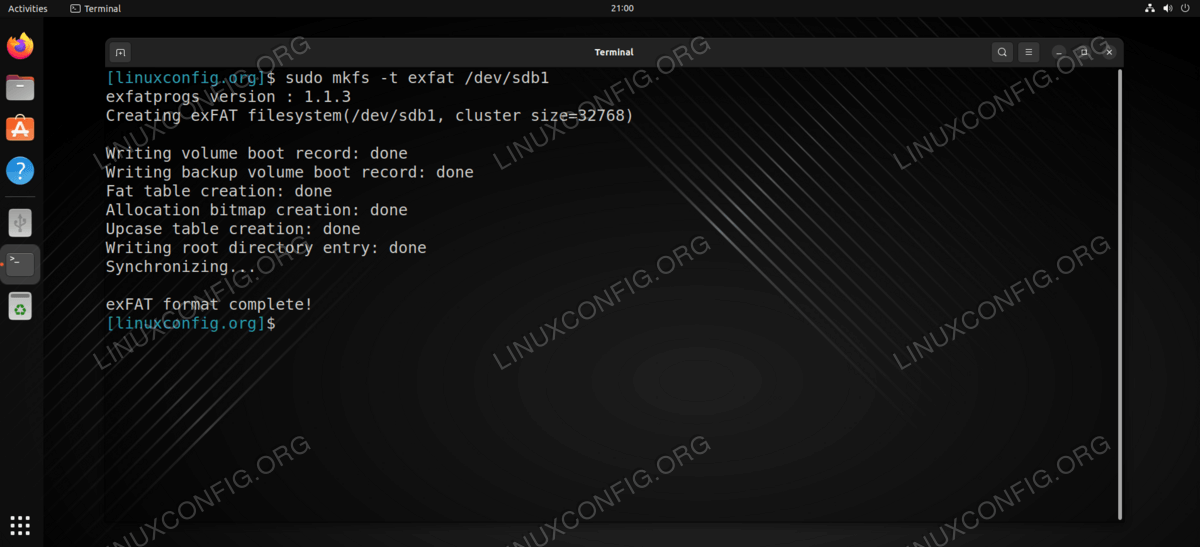Open the network status indicator
Screen dimensions: 1200x547
(1150, 8)
